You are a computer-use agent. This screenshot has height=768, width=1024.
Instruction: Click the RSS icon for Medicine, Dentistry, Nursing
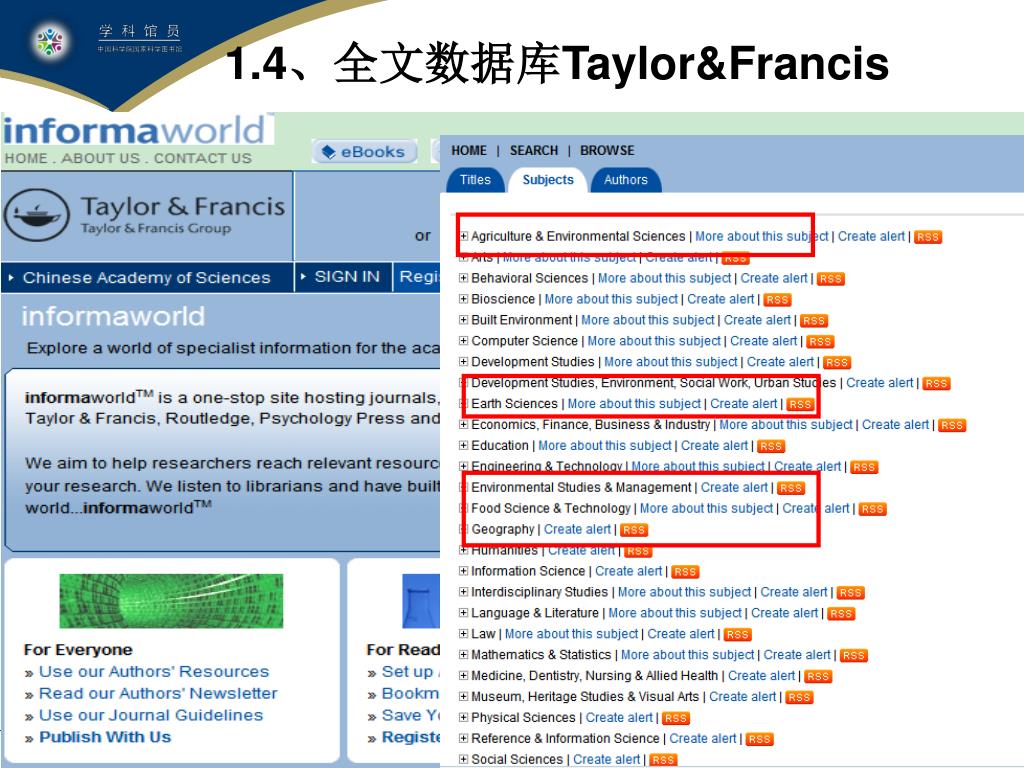pos(818,676)
